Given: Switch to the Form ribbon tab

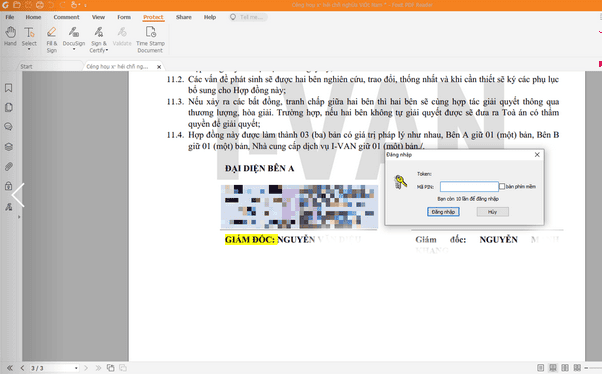Looking at the screenshot, I should 124,17.
